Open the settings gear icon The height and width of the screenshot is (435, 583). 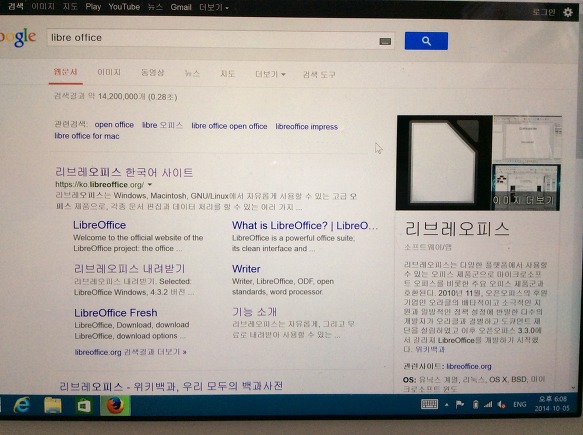[x=568, y=12]
